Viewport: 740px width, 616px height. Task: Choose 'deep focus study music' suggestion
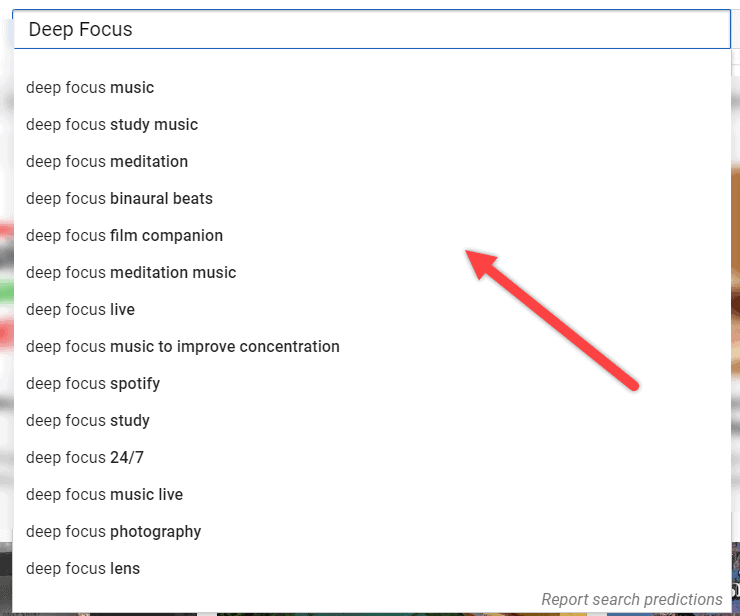click(112, 125)
